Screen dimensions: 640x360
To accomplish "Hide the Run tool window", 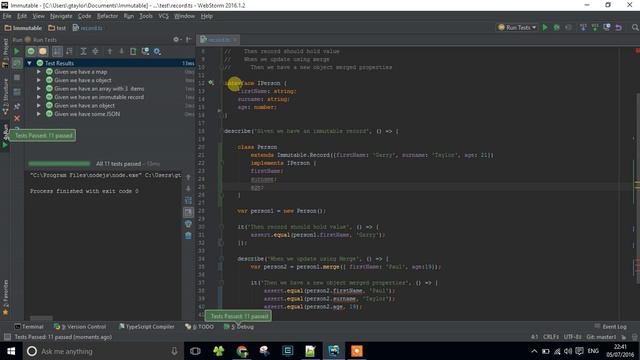I will click(189, 40).
